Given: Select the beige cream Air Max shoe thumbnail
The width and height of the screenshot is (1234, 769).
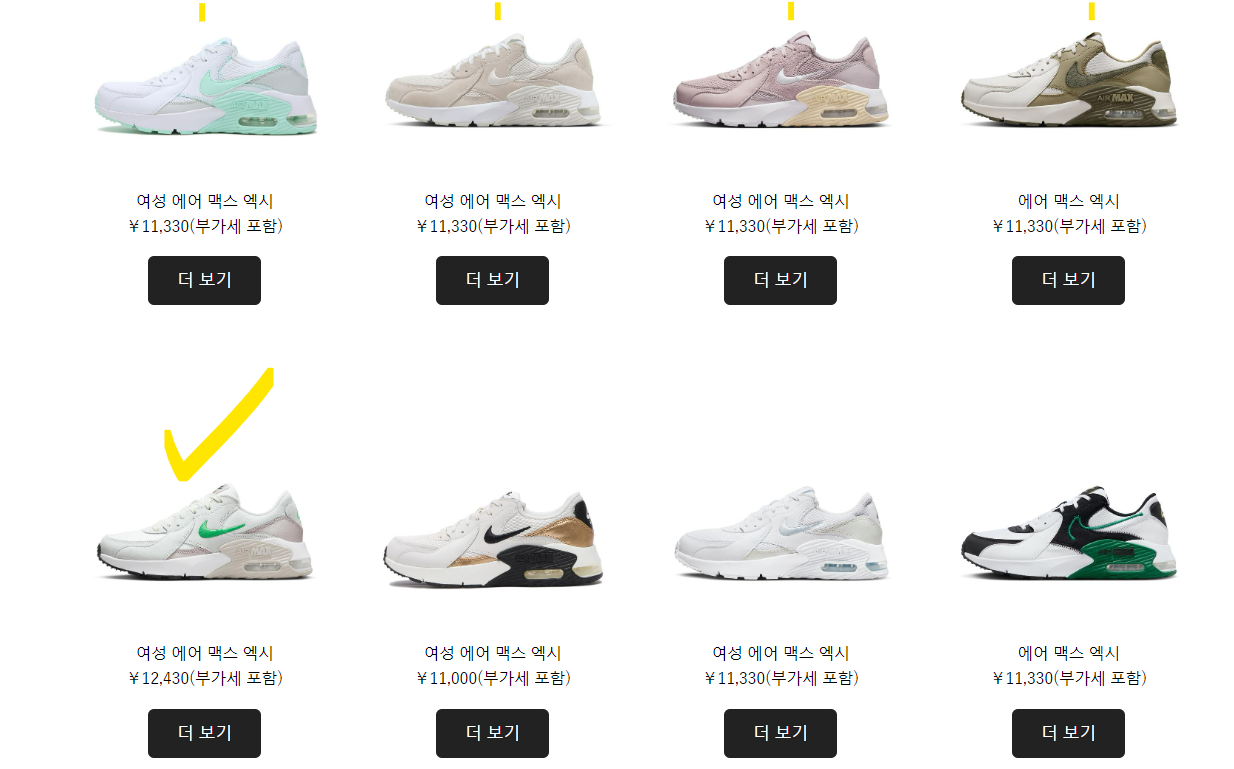Looking at the screenshot, I should [493, 82].
